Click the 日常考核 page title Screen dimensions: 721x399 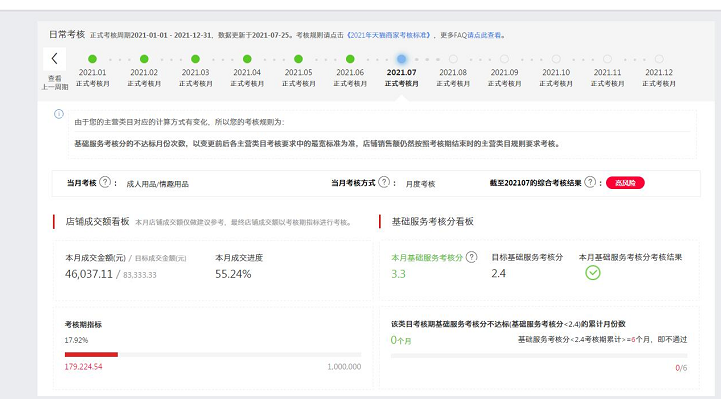pos(67,34)
